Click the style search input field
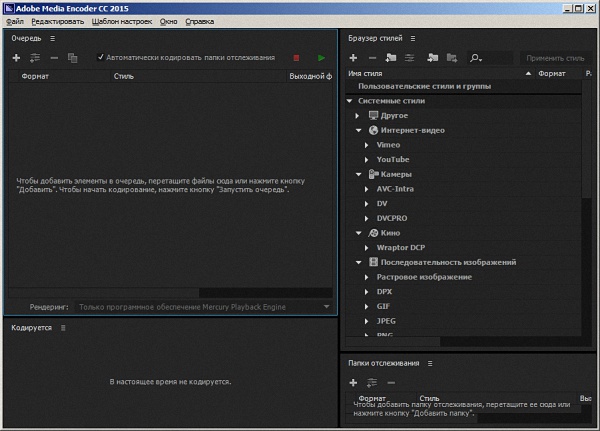Image resolution: width=600 pixels, height=431 pixels. click(x=498, y=58)
